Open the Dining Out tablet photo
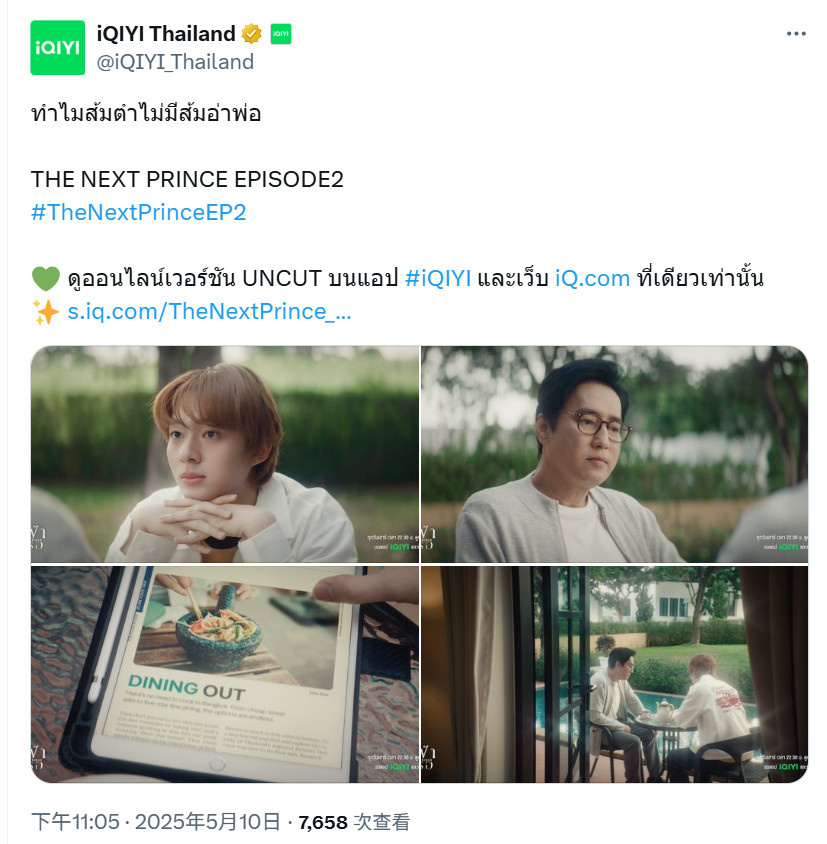This screenshot has height=844, width=827. [x=225, y=674]
